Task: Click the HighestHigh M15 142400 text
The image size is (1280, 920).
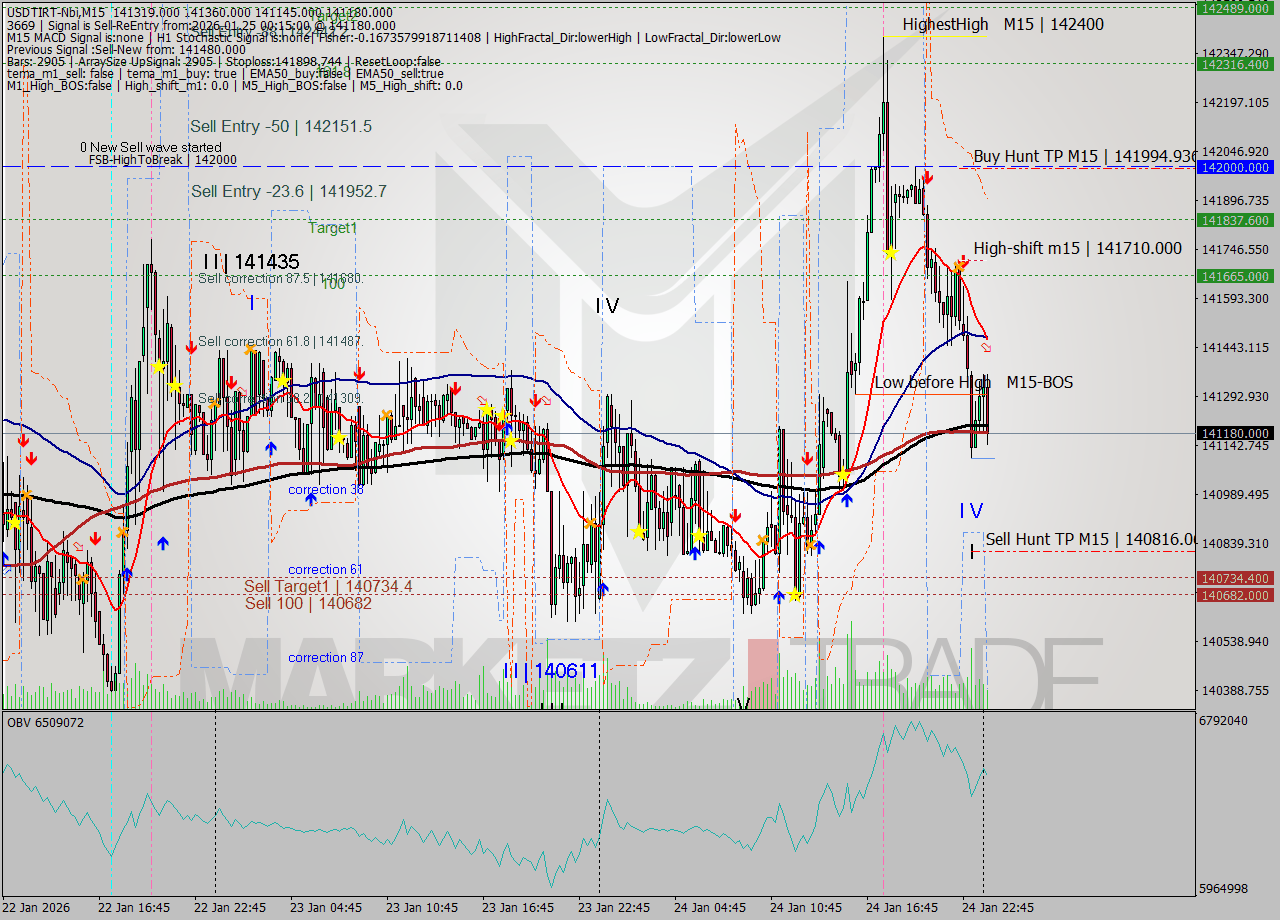Action: pyautogui.click(x=990, y=24)
